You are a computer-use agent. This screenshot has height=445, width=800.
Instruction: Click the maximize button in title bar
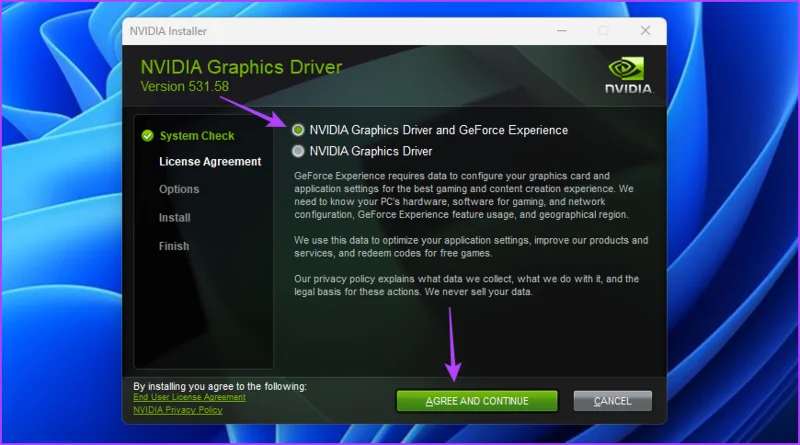(x=604, y=31)
